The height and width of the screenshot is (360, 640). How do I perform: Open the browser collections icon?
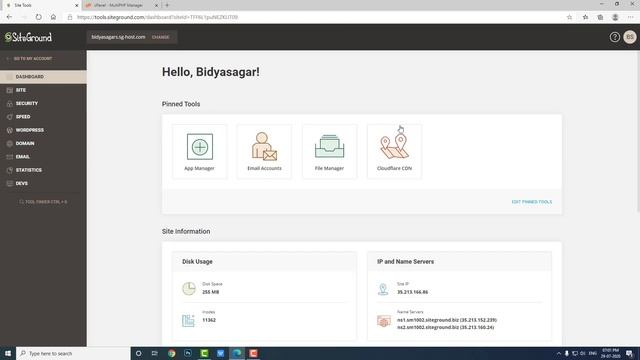coord(600,17)
